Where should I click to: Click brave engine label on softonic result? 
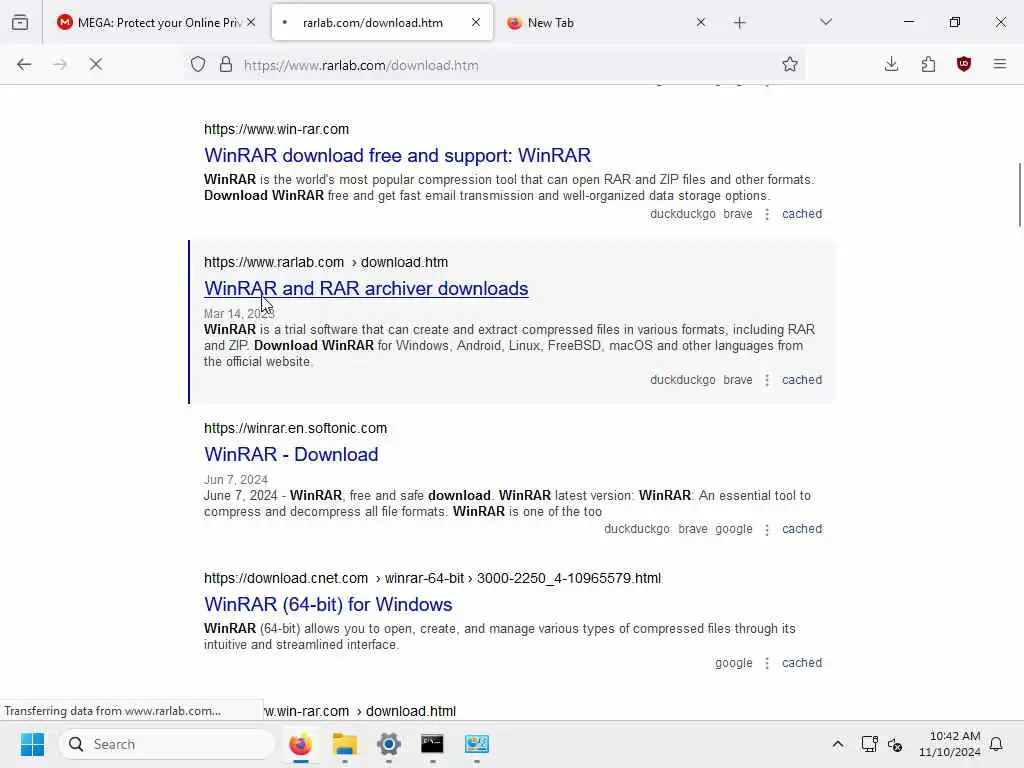(x=693, y=529)
